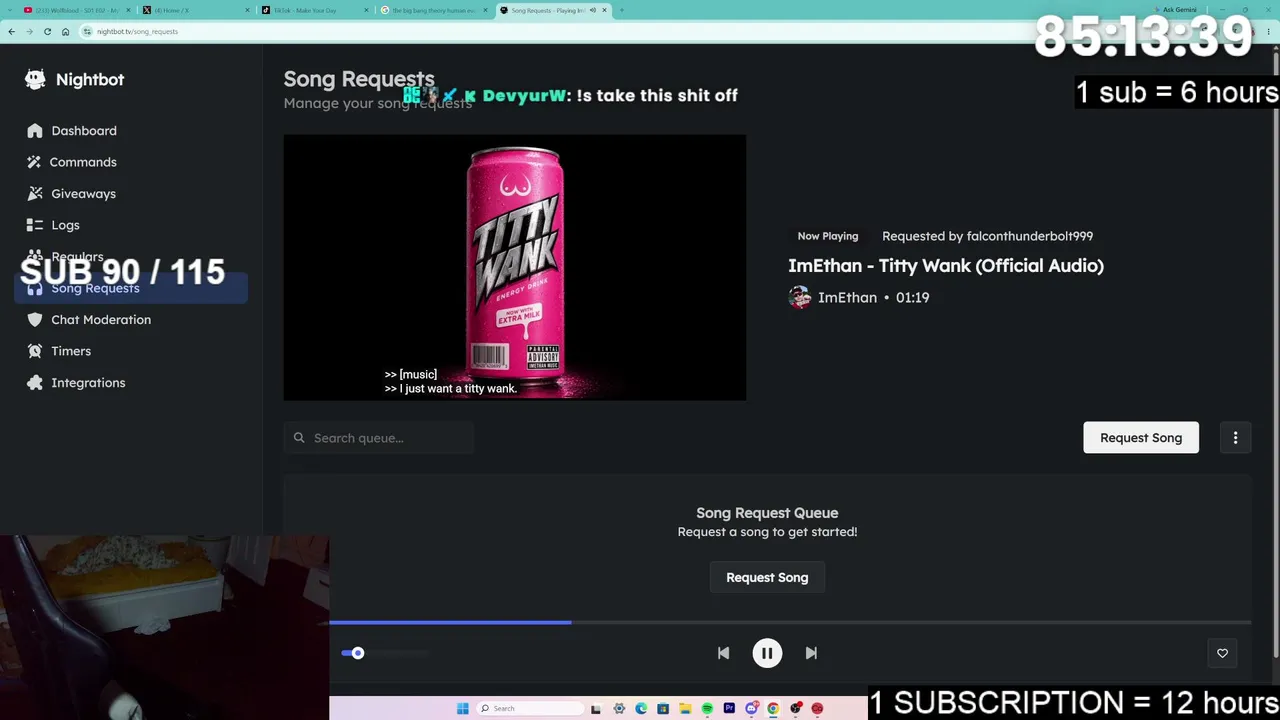
Task: Focus the Search queue input field
Action: 378,438
